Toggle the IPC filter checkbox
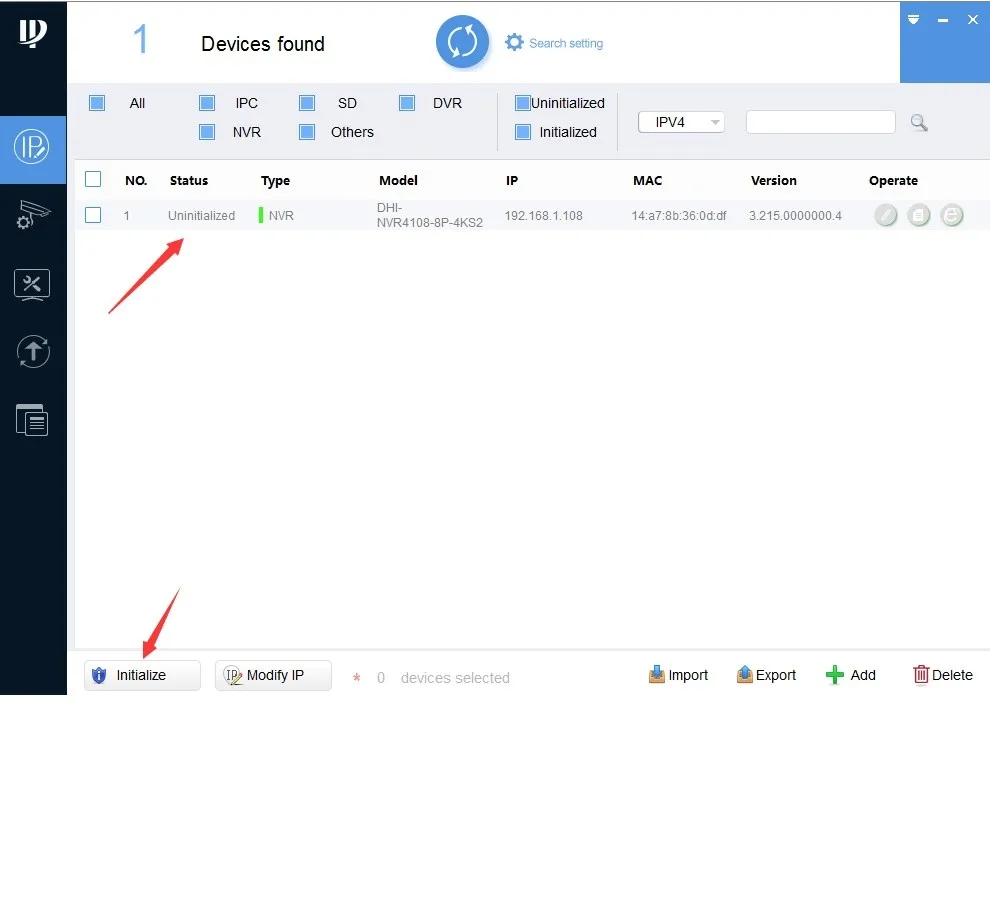 coord(207,103)
